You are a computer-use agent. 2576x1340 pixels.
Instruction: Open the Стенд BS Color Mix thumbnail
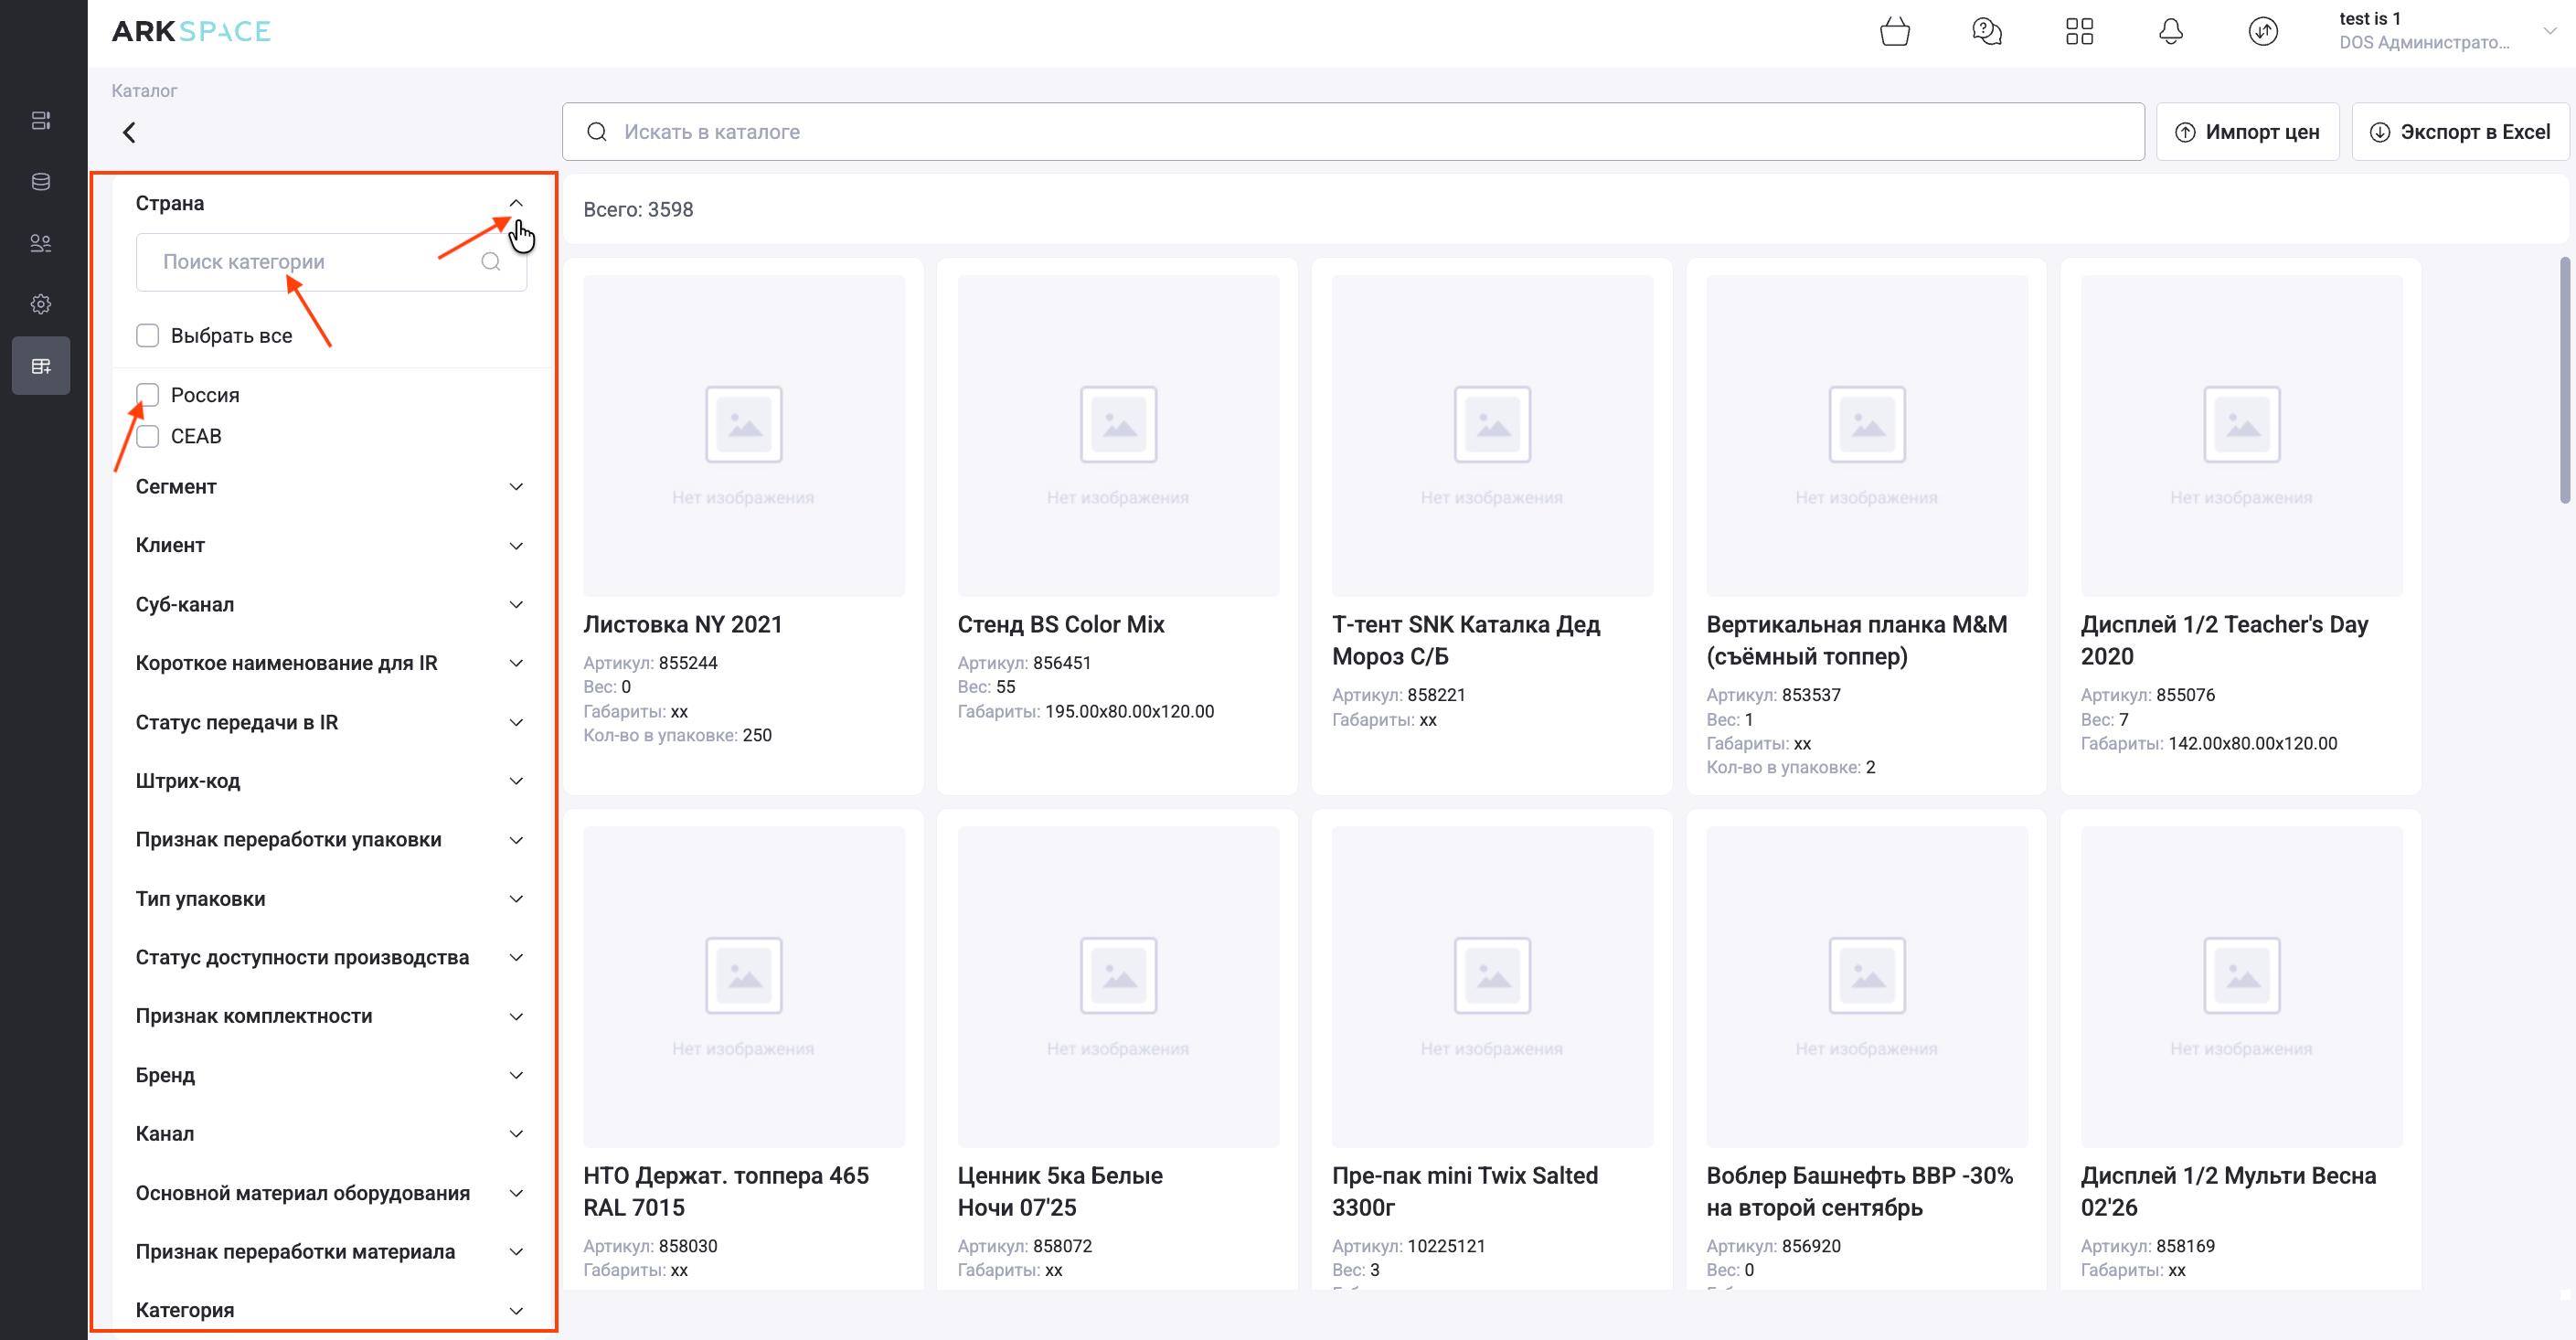coord(1118,436)
